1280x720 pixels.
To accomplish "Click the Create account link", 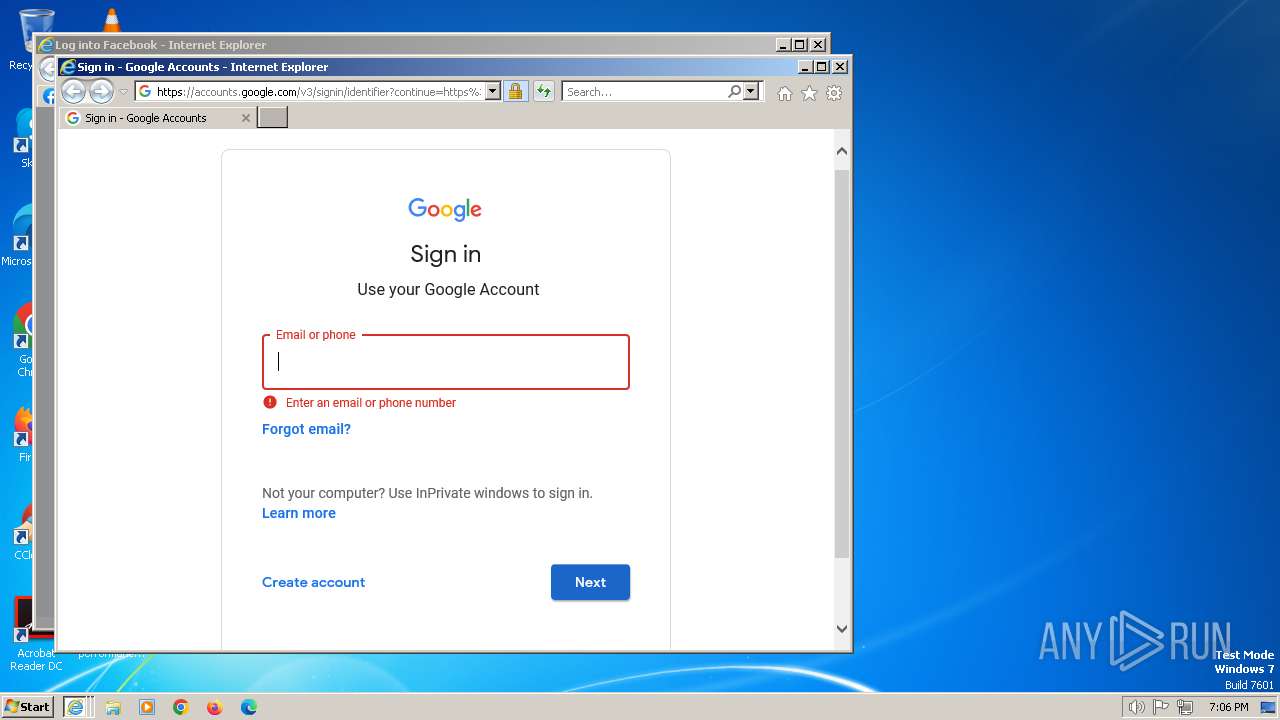I will coord(313,582).
